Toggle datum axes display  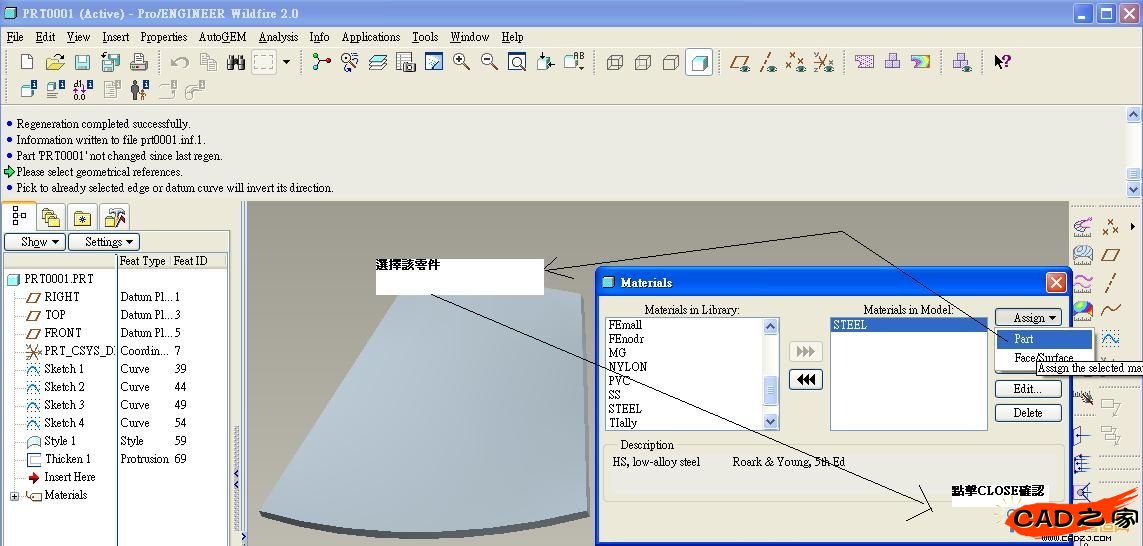coord(767,62)
